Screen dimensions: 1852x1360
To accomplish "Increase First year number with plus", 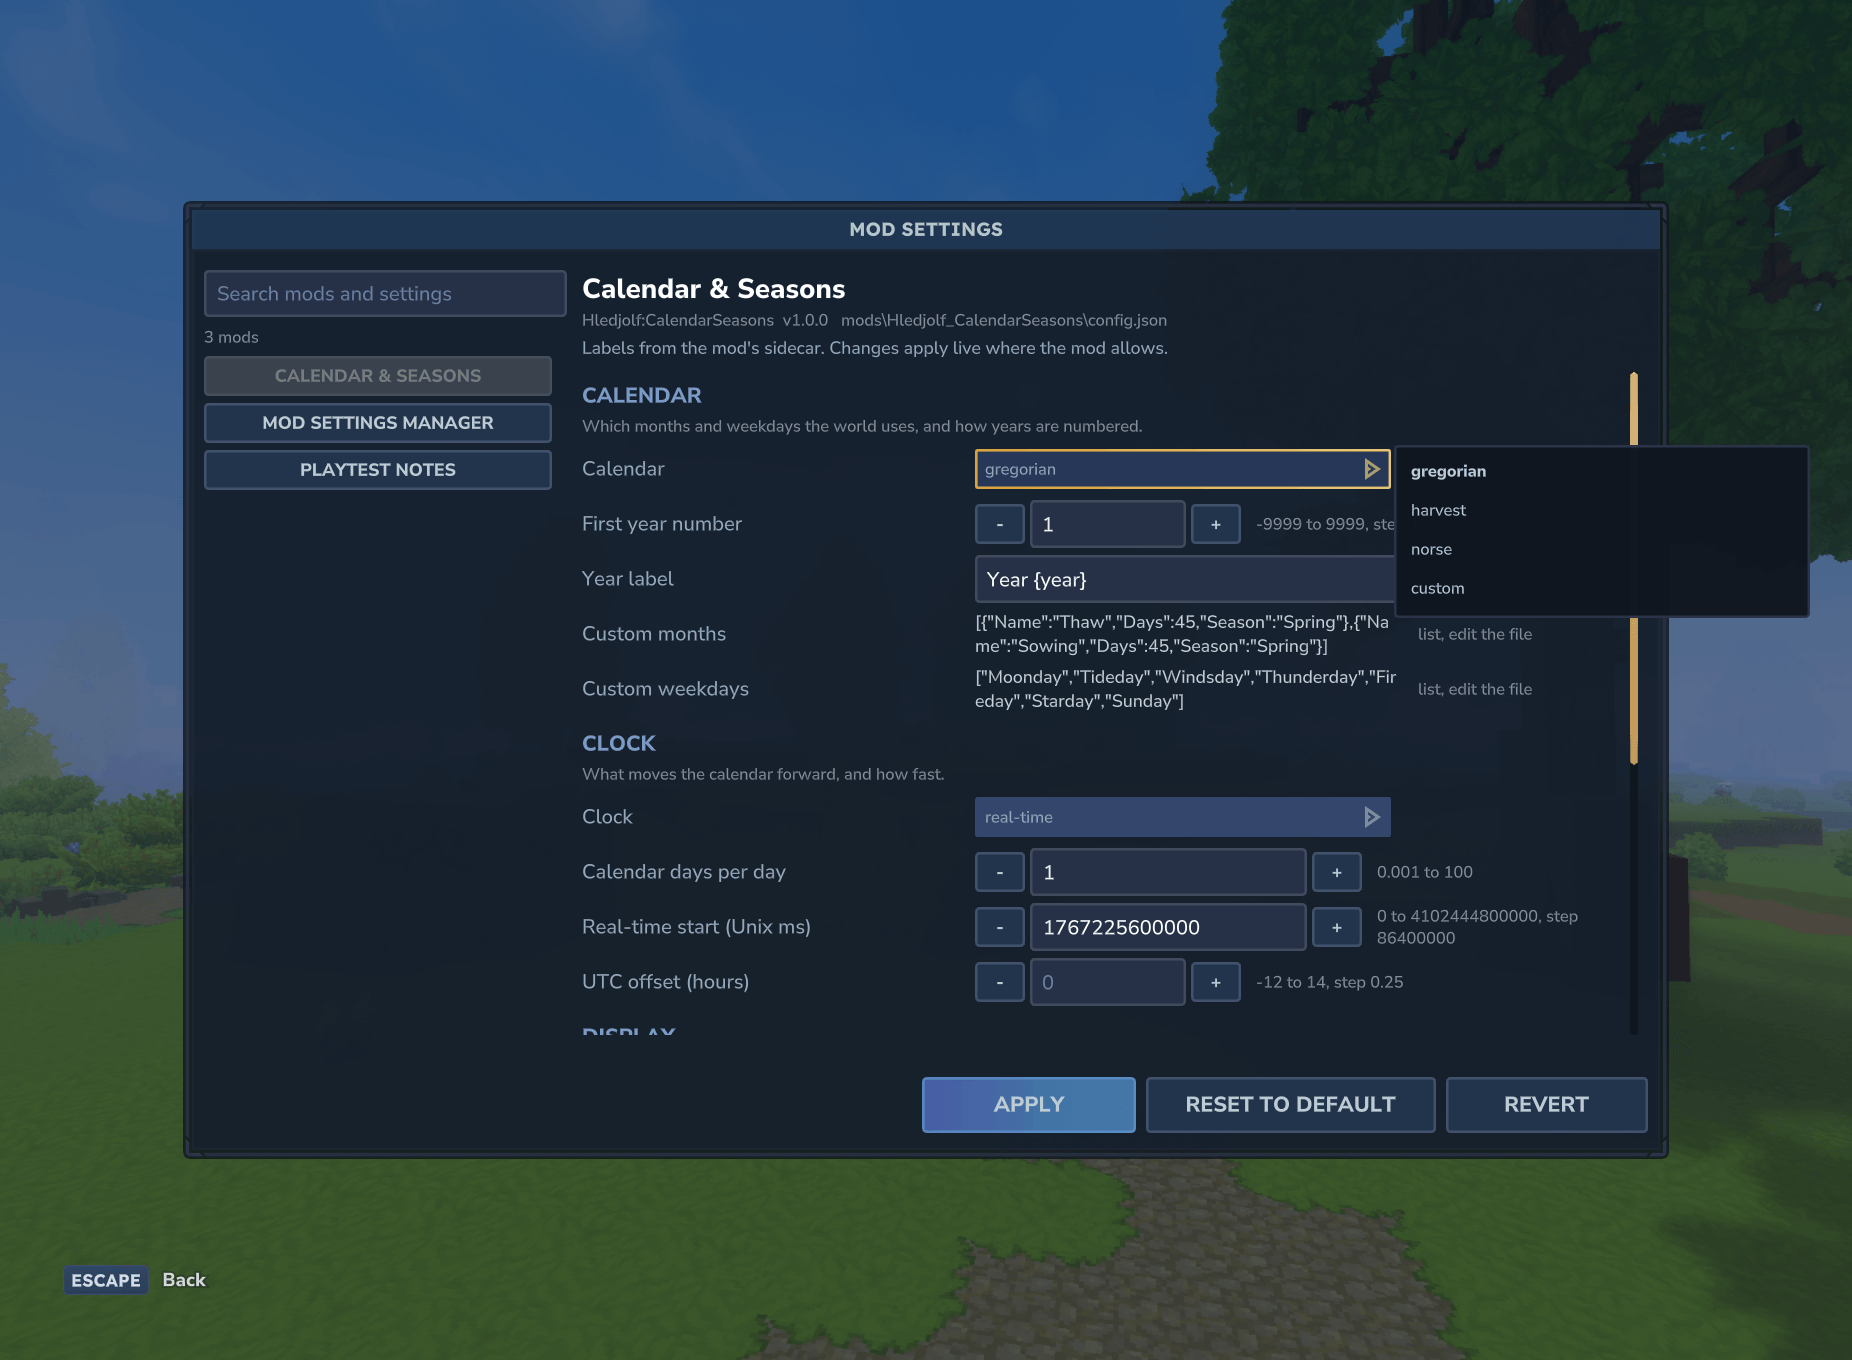I will tap(1216, 524).
